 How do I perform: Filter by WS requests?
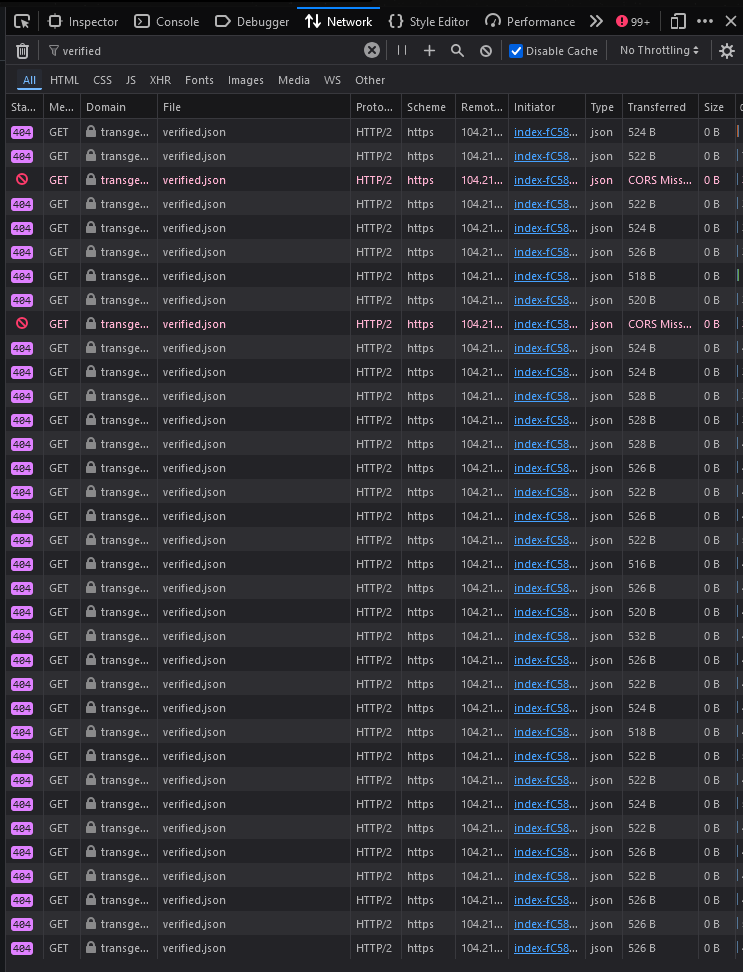(x=332, y=80)
